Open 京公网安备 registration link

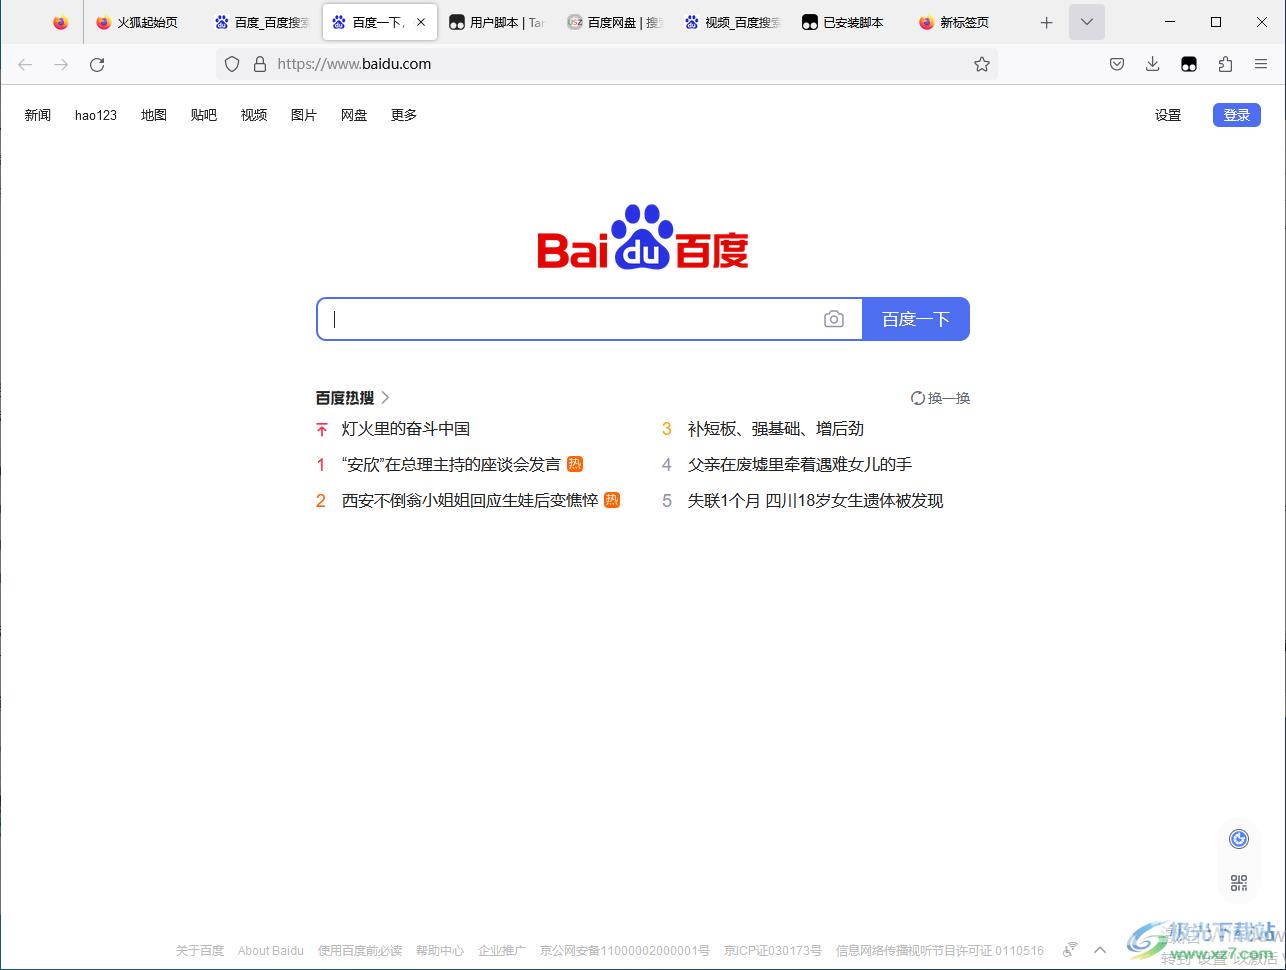625,951
